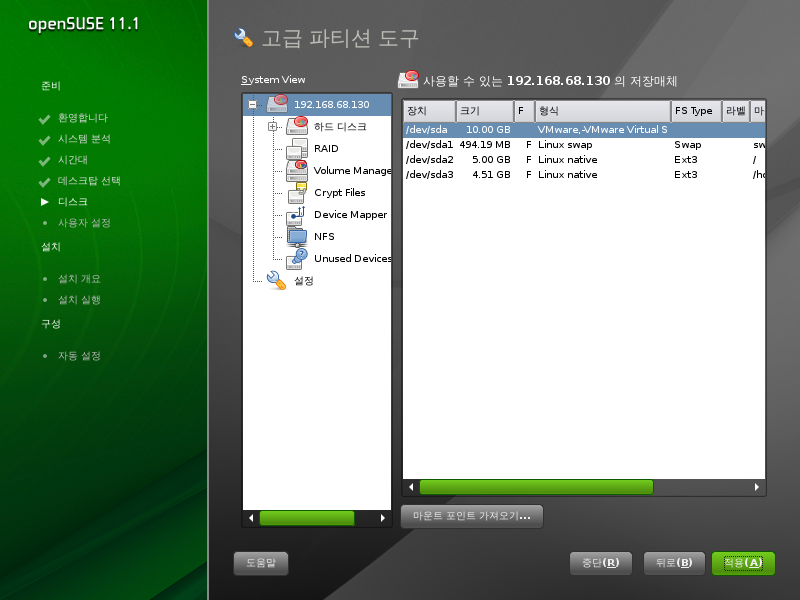Select NFS in the System View tree
The image size is (800, 600).
(324, 236)
